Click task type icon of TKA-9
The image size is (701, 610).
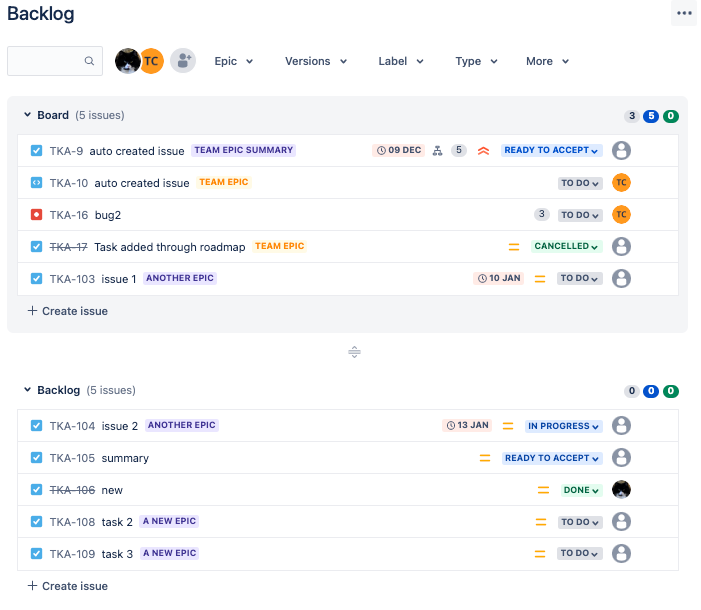[x=37, y=151]
